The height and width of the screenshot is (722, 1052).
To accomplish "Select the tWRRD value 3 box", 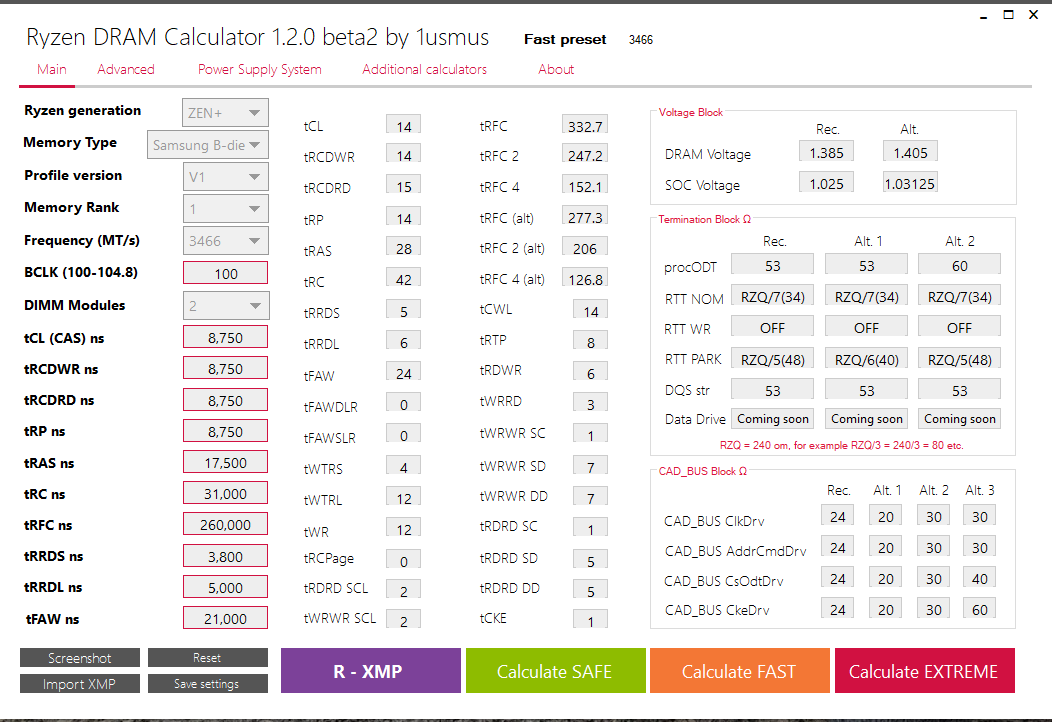I will [x=590, y=403].
